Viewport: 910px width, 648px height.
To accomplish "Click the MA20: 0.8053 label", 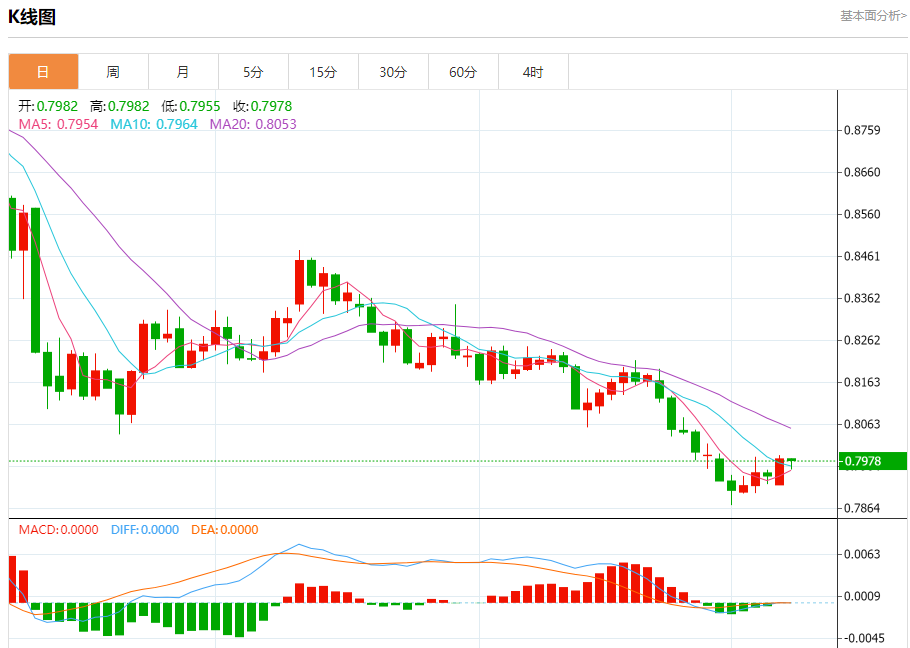I will click(253, 124).
